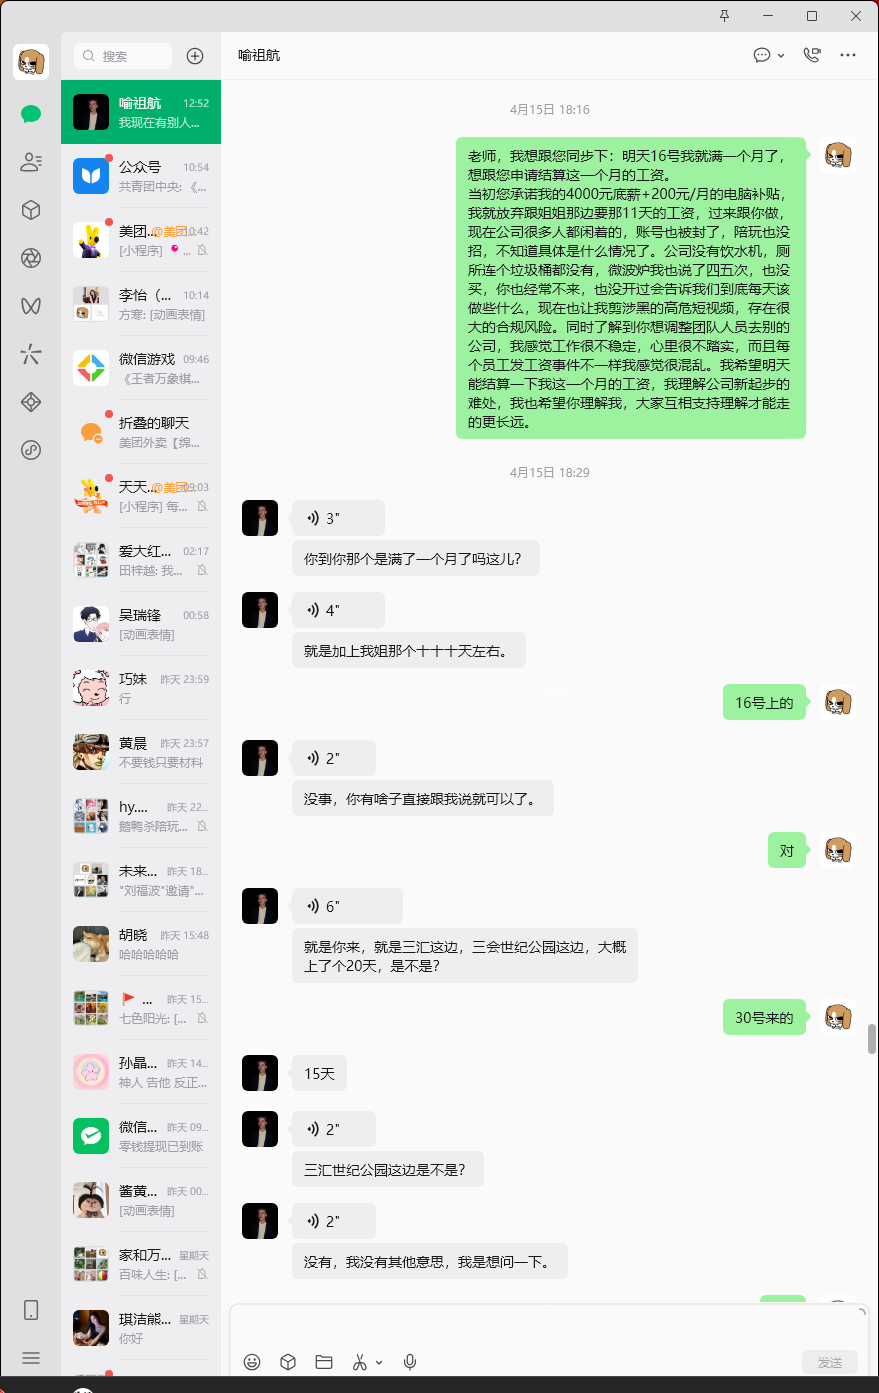
Task: Open the Contacts icon in the sidebar
Action: [31, 162]
